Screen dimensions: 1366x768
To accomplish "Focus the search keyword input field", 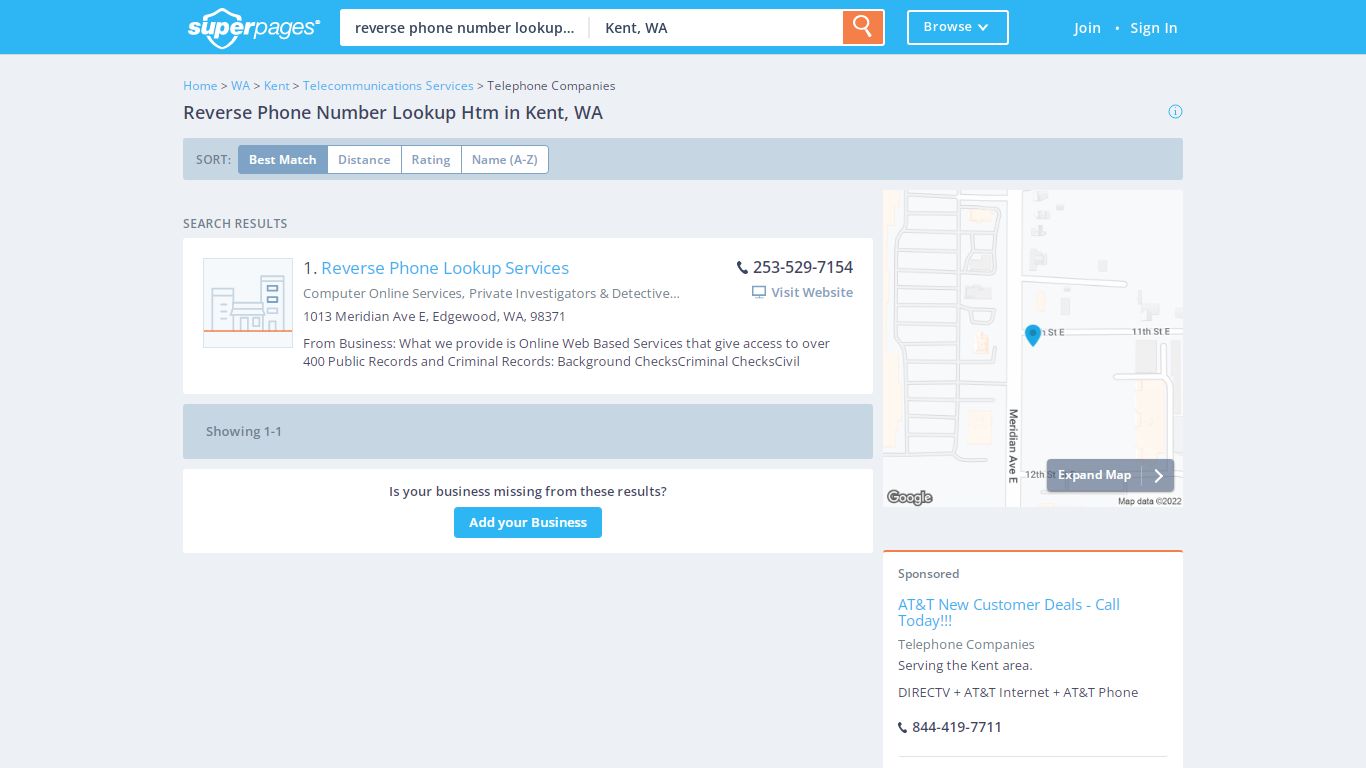I will [465, 28].
